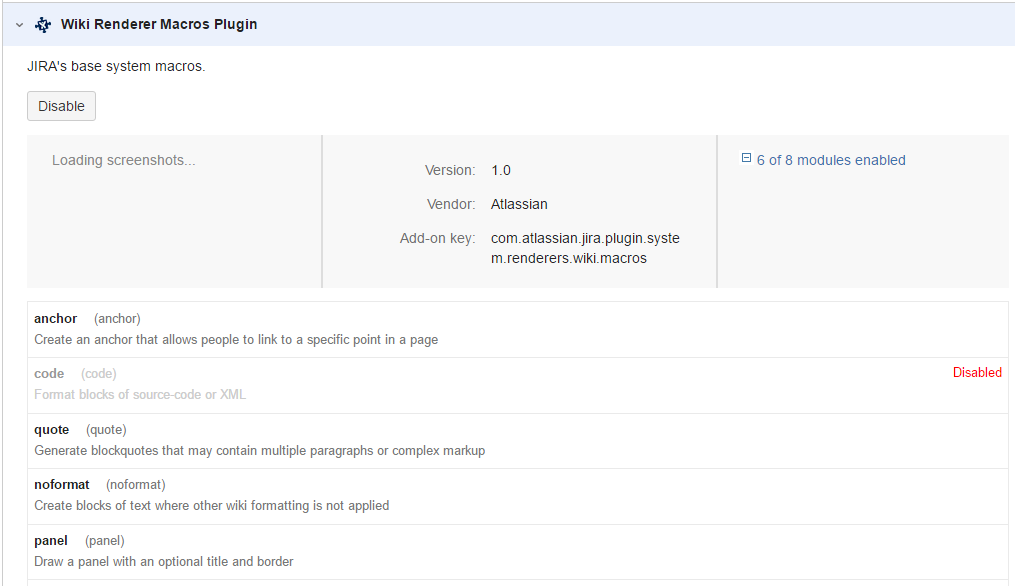Click the (anchor) key label
This screenshot has width=1015, height=586.
point(117,319)
